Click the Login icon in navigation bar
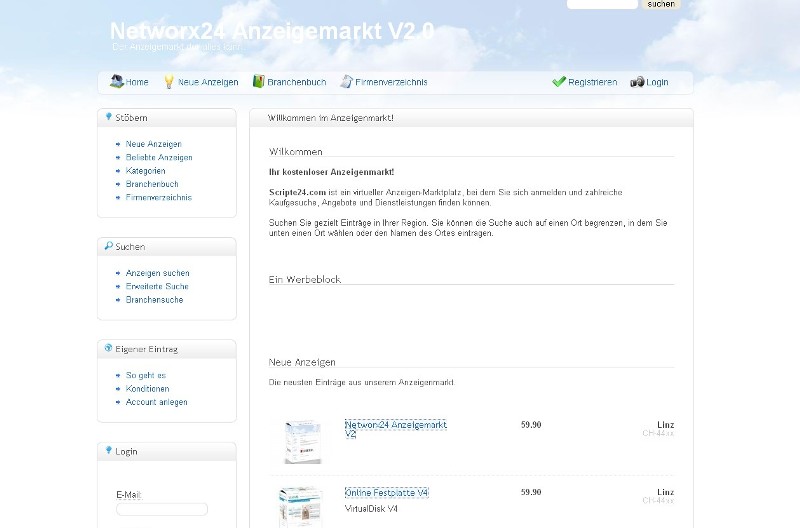 637,82
